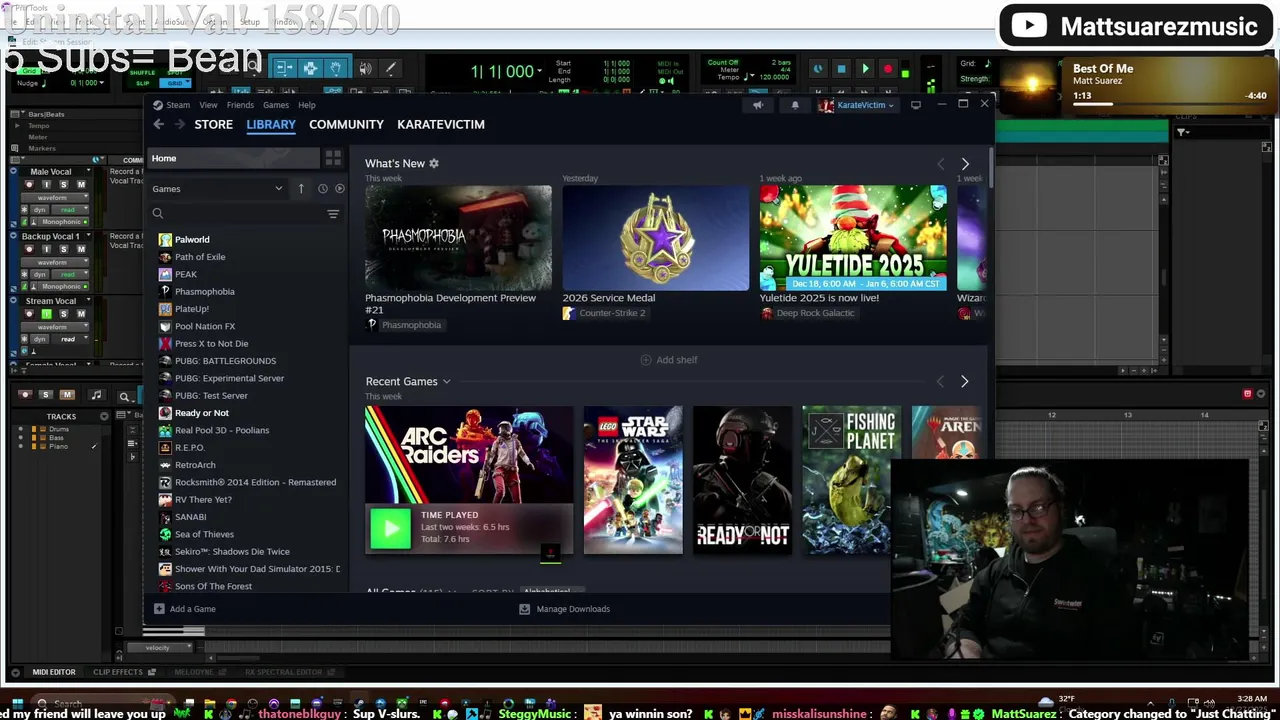Open the library search magnifier

click(x=157, y=213)
